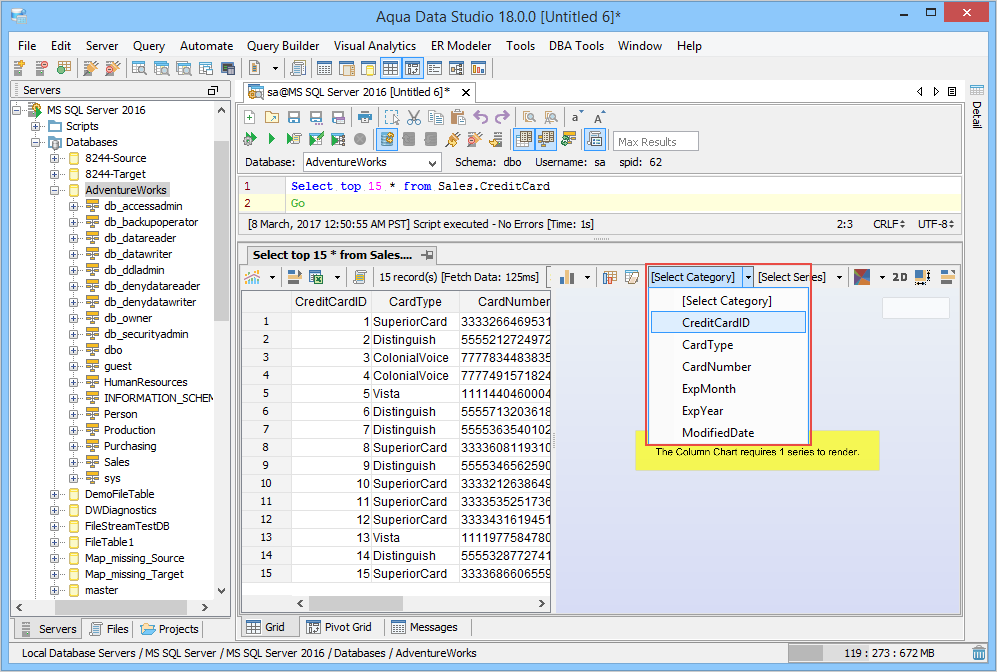This screenshot has width=997, height=672.
Task: Click the New file icon in editor toolbar
Action: [250, 118]
